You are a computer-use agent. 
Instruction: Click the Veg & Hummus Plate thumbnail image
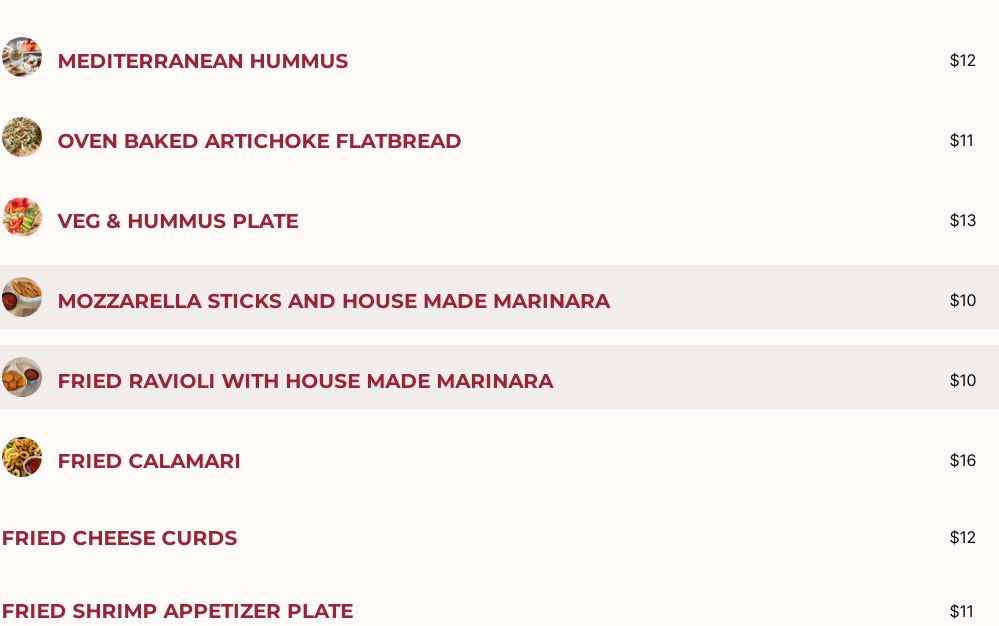21,217
